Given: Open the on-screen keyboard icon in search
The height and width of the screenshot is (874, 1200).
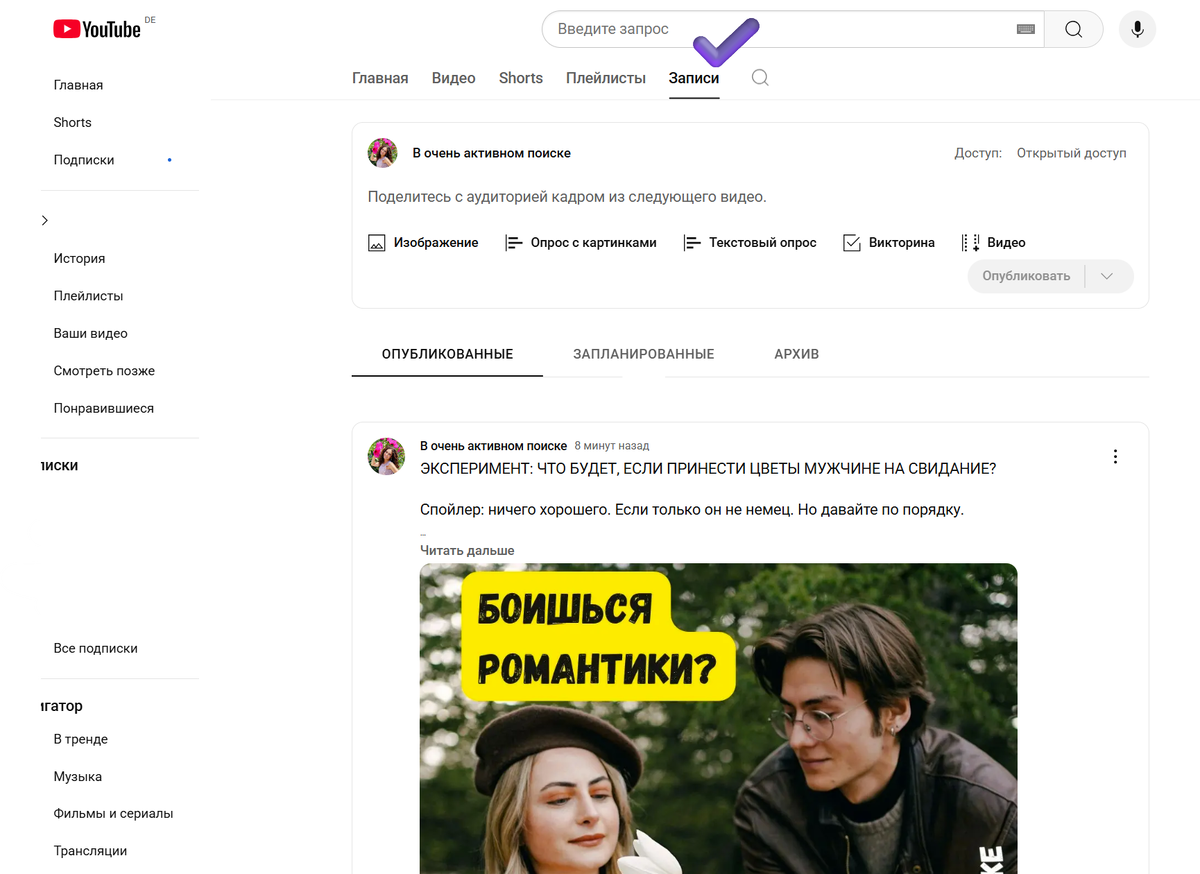Looking at the screenshot, I should tap(1025, 29).
